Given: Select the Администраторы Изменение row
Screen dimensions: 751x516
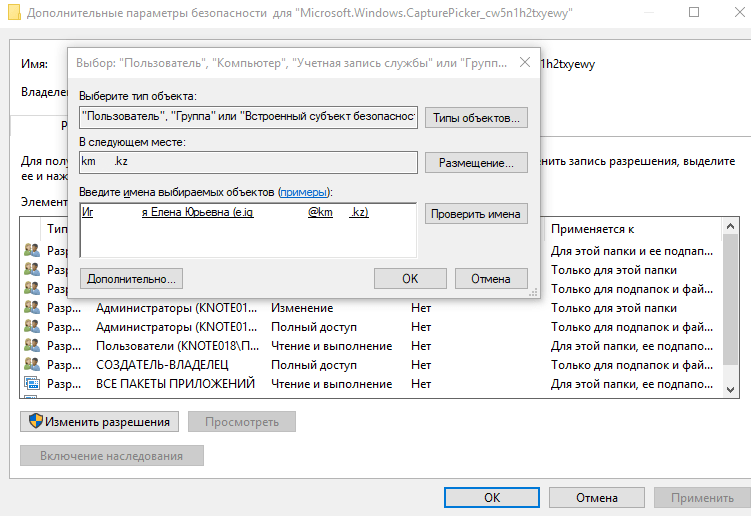Looking at the screenshot, I should 370,308.
